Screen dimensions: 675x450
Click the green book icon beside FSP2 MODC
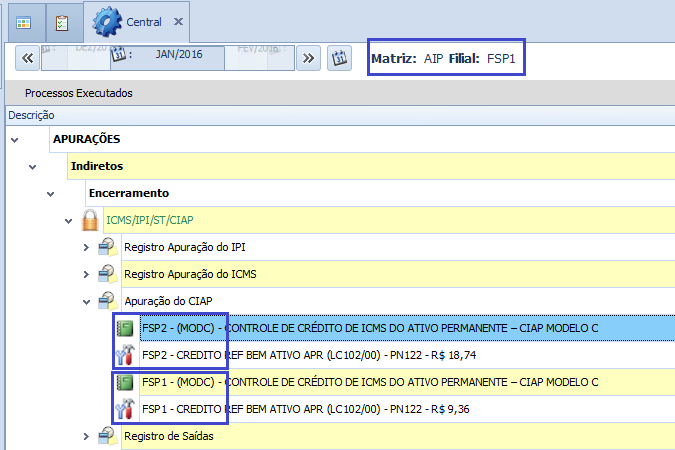pos(126,327)
